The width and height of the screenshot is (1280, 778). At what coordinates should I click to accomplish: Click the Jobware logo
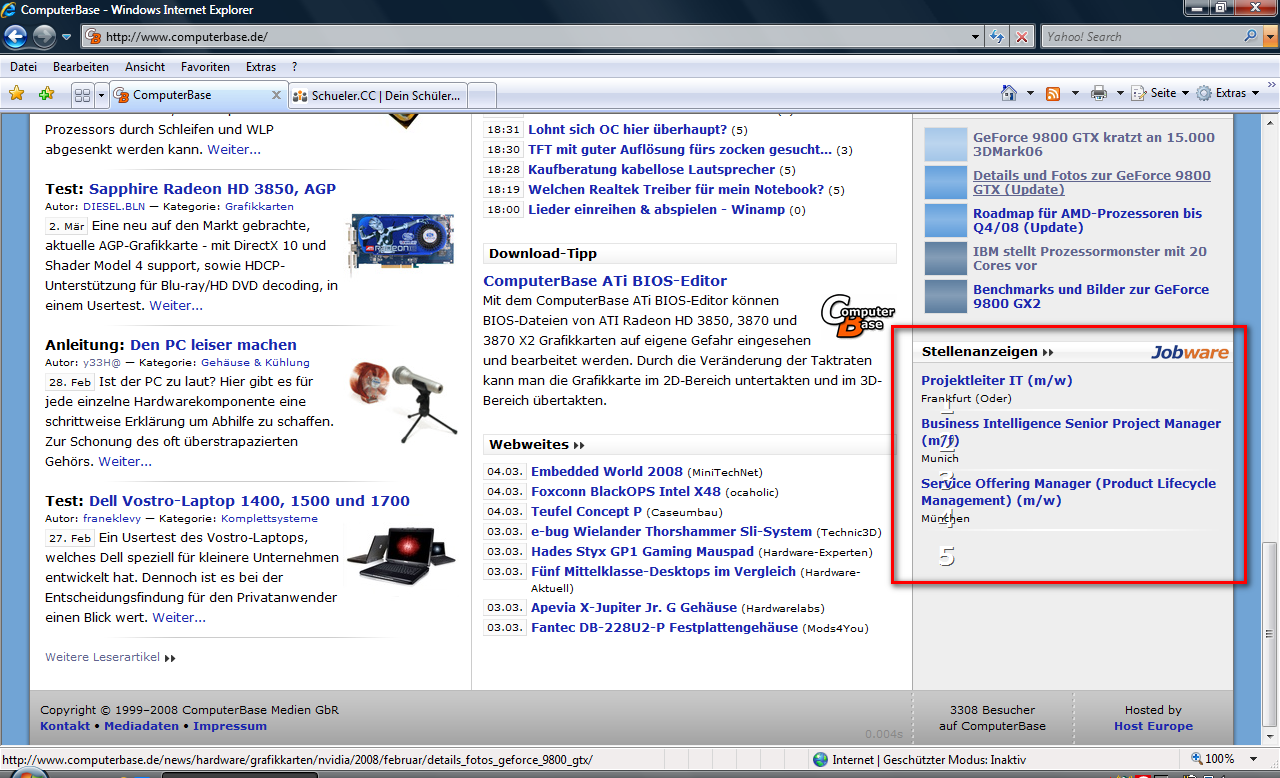[x=1190, y=352]
